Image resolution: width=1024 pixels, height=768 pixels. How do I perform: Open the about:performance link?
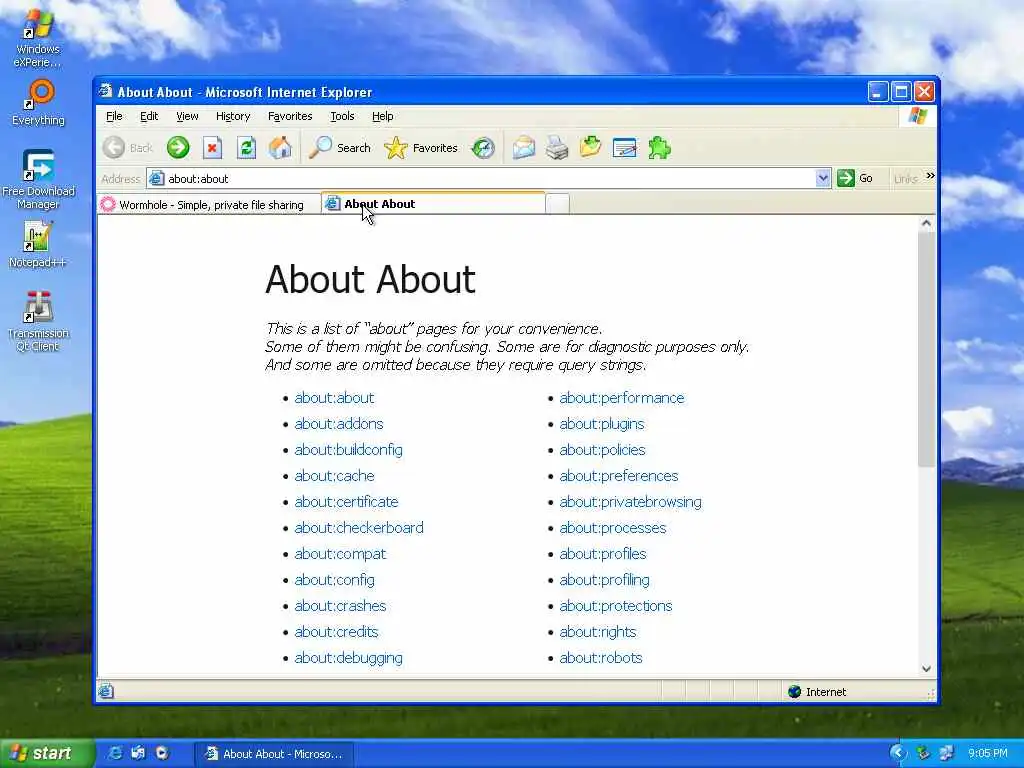[x=622, y=398]
